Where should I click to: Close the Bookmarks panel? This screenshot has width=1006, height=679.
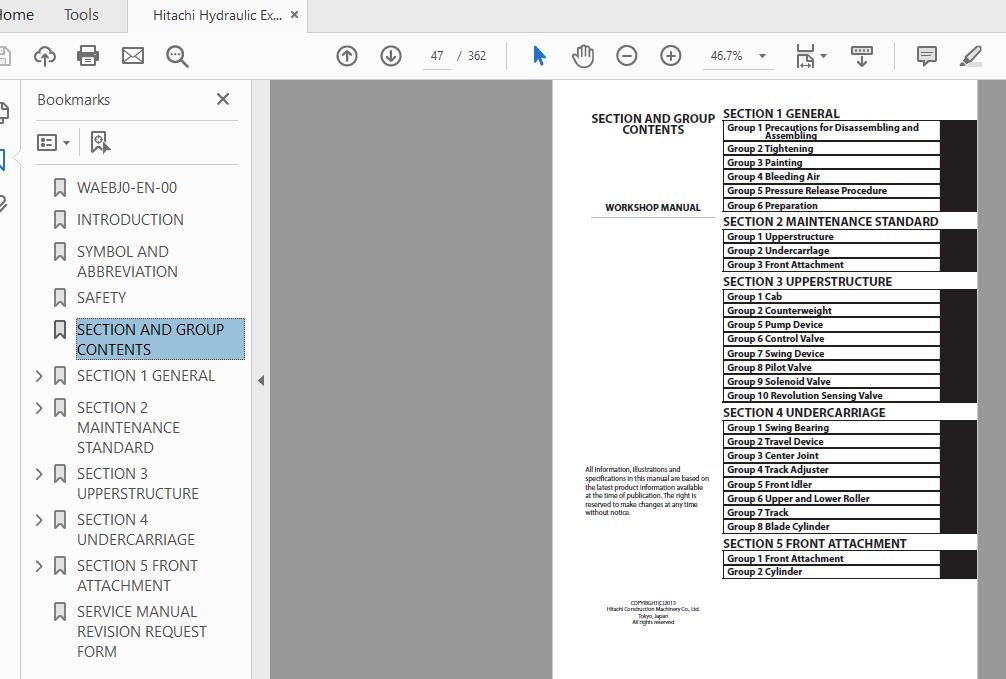(223, 99)
